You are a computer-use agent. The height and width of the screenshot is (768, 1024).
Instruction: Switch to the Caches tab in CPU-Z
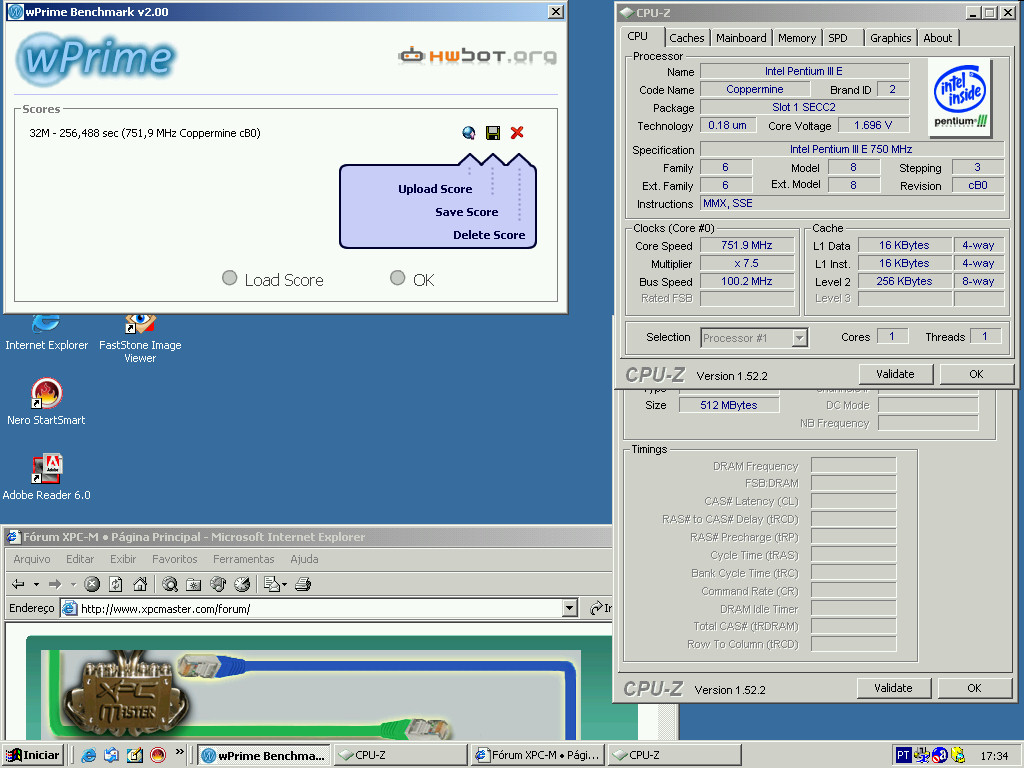pos(686,38)
